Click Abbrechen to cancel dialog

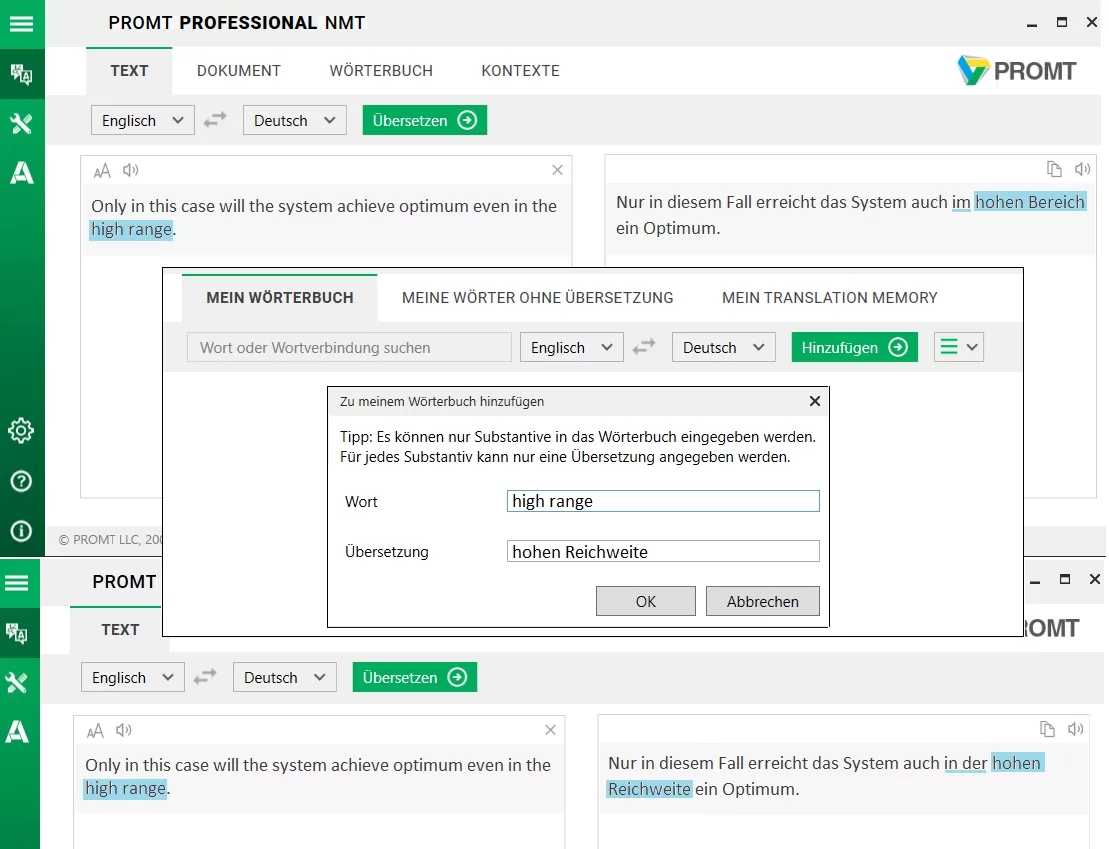point(762,601)
